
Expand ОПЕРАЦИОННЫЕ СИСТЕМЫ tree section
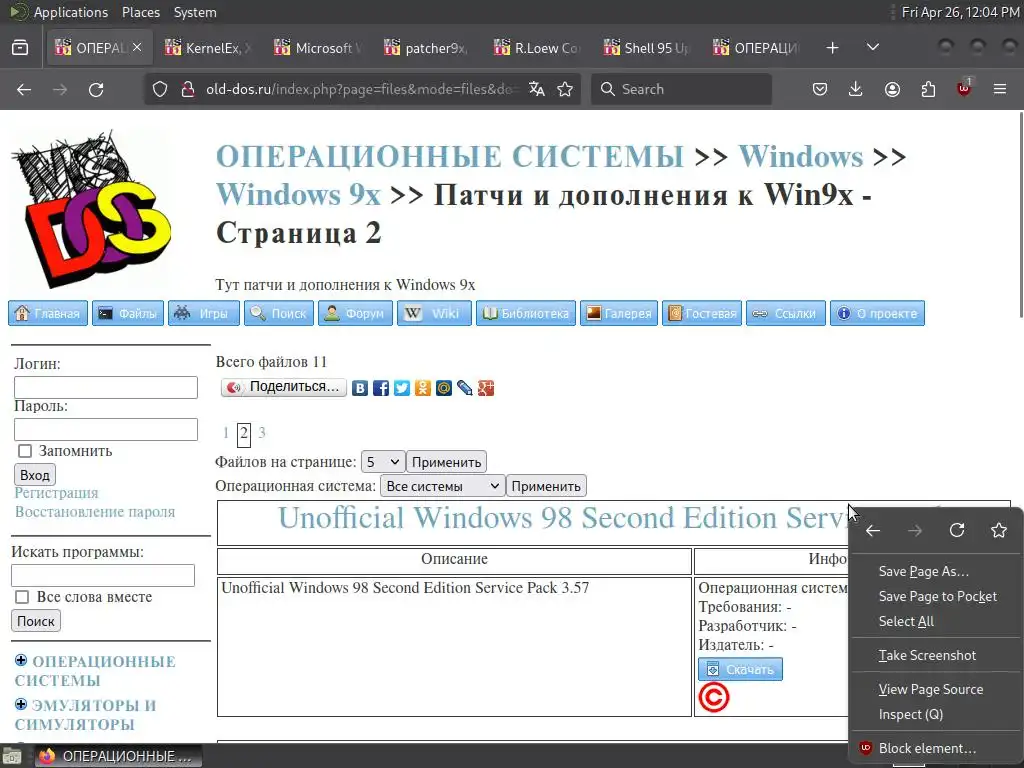(x=21, y=660)
